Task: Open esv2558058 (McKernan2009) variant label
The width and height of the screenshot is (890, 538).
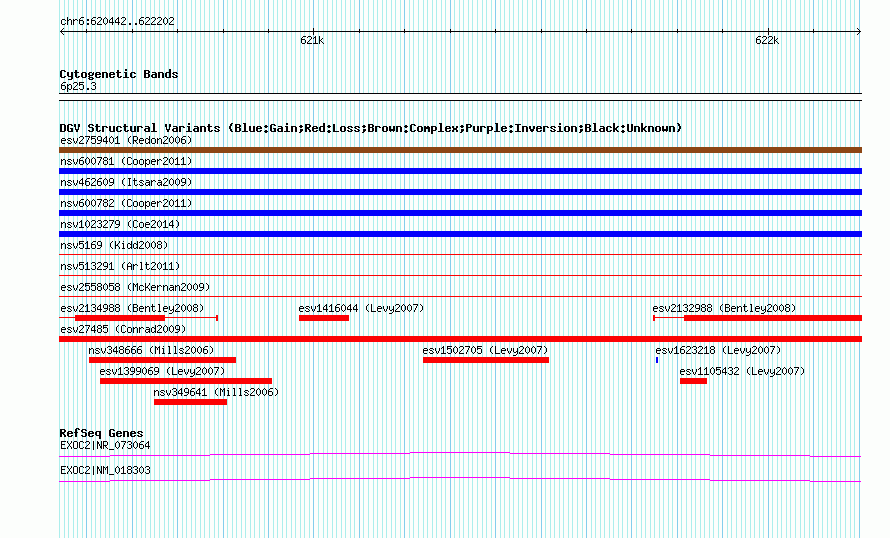Action: coord(135,287)
